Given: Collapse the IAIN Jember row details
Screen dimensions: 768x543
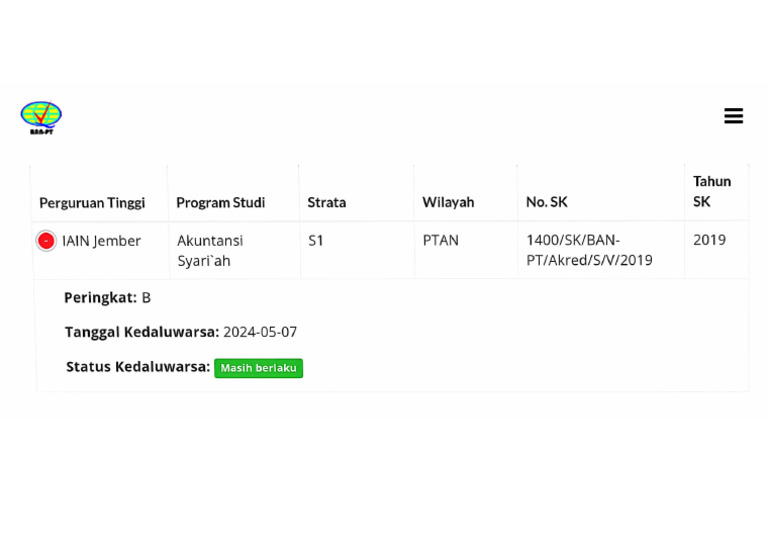Looking at the screenshot, I should [46, 241].
